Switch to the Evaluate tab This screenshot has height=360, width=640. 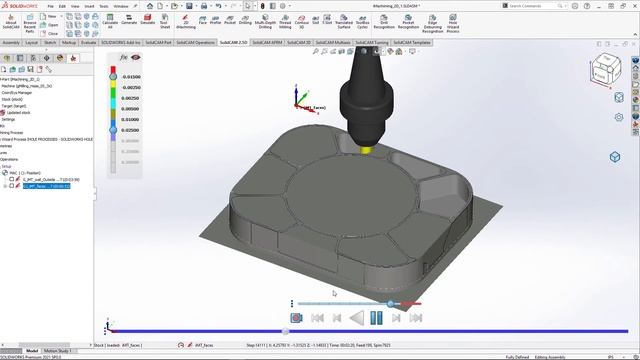(x=88, y=42)
